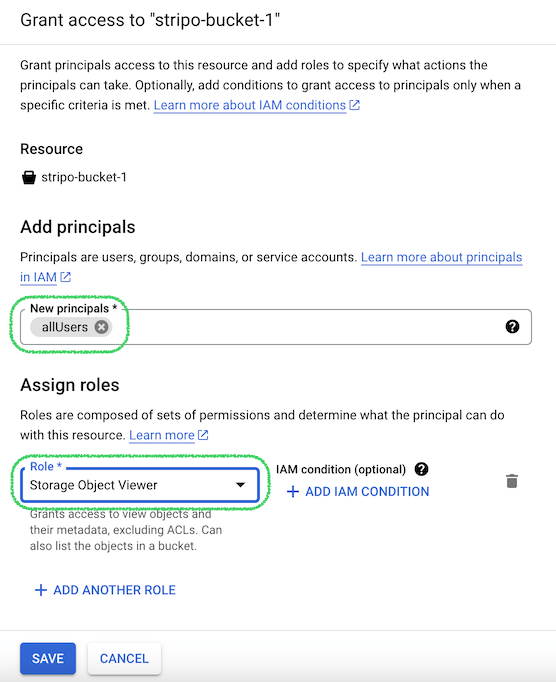This screenshot has width=556, height=682.
Task: Click the help icon beside IAM condition
Action: point(421,469)
